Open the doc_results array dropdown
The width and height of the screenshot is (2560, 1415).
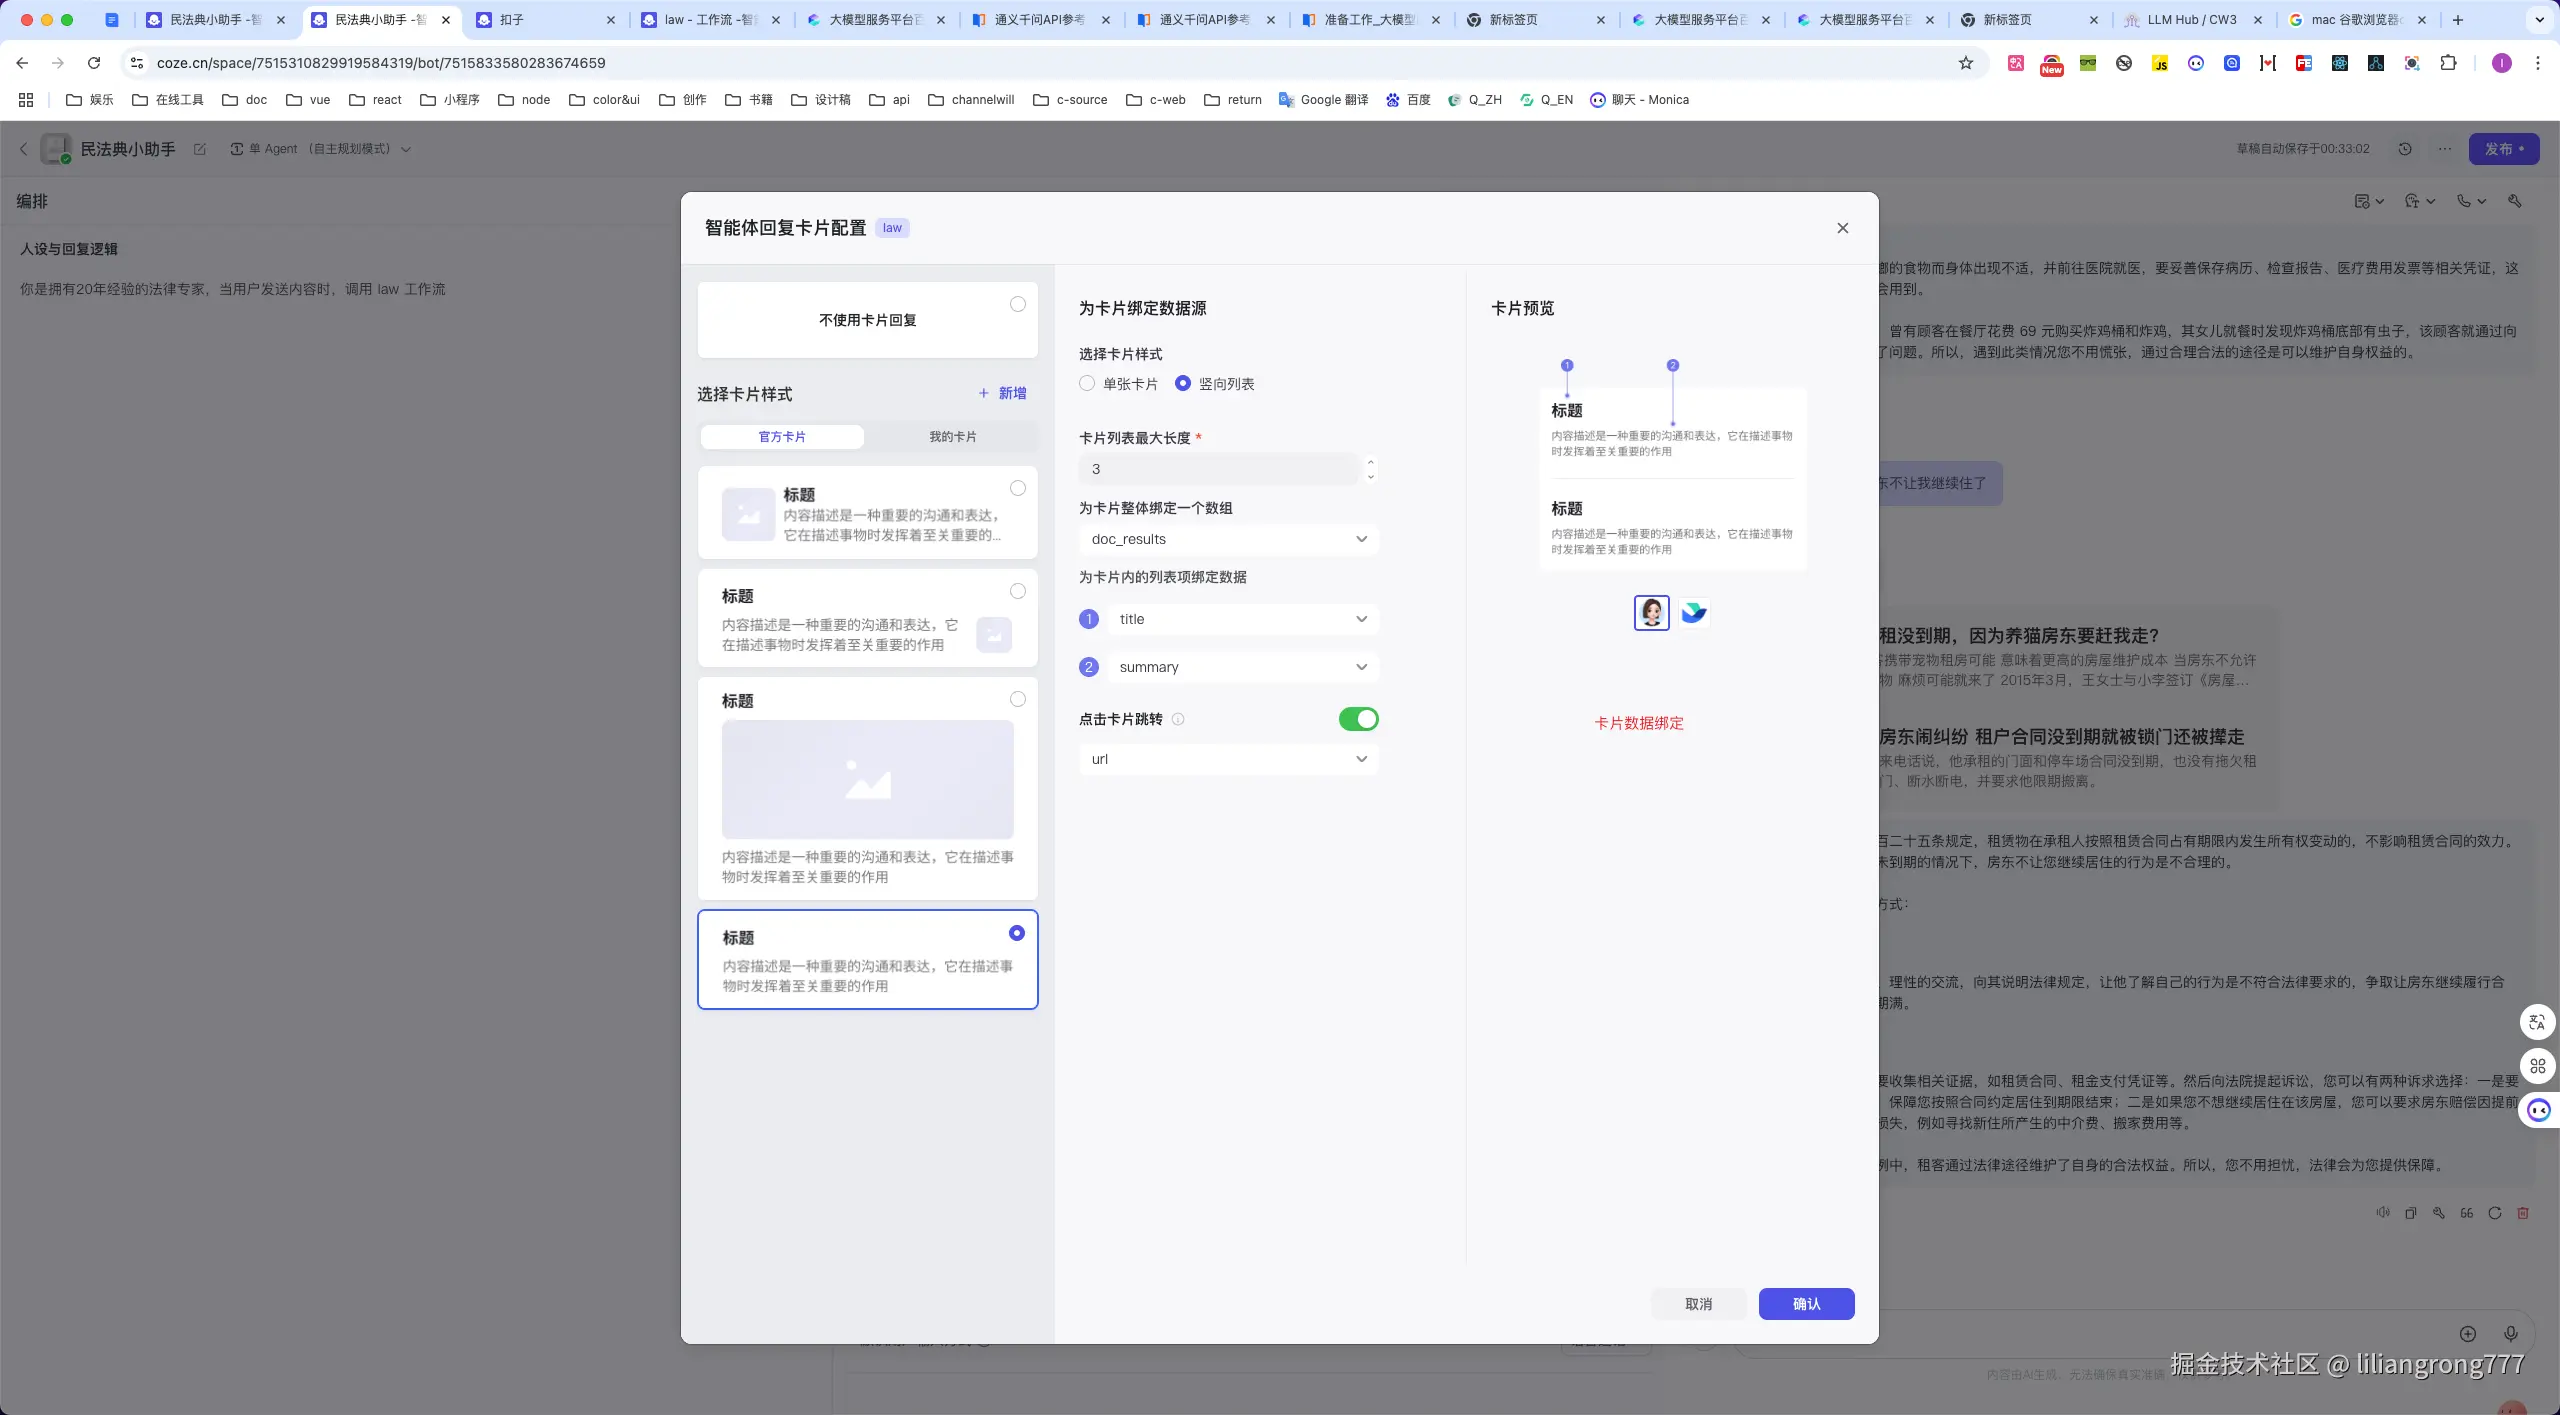[x=1228, y=539]
